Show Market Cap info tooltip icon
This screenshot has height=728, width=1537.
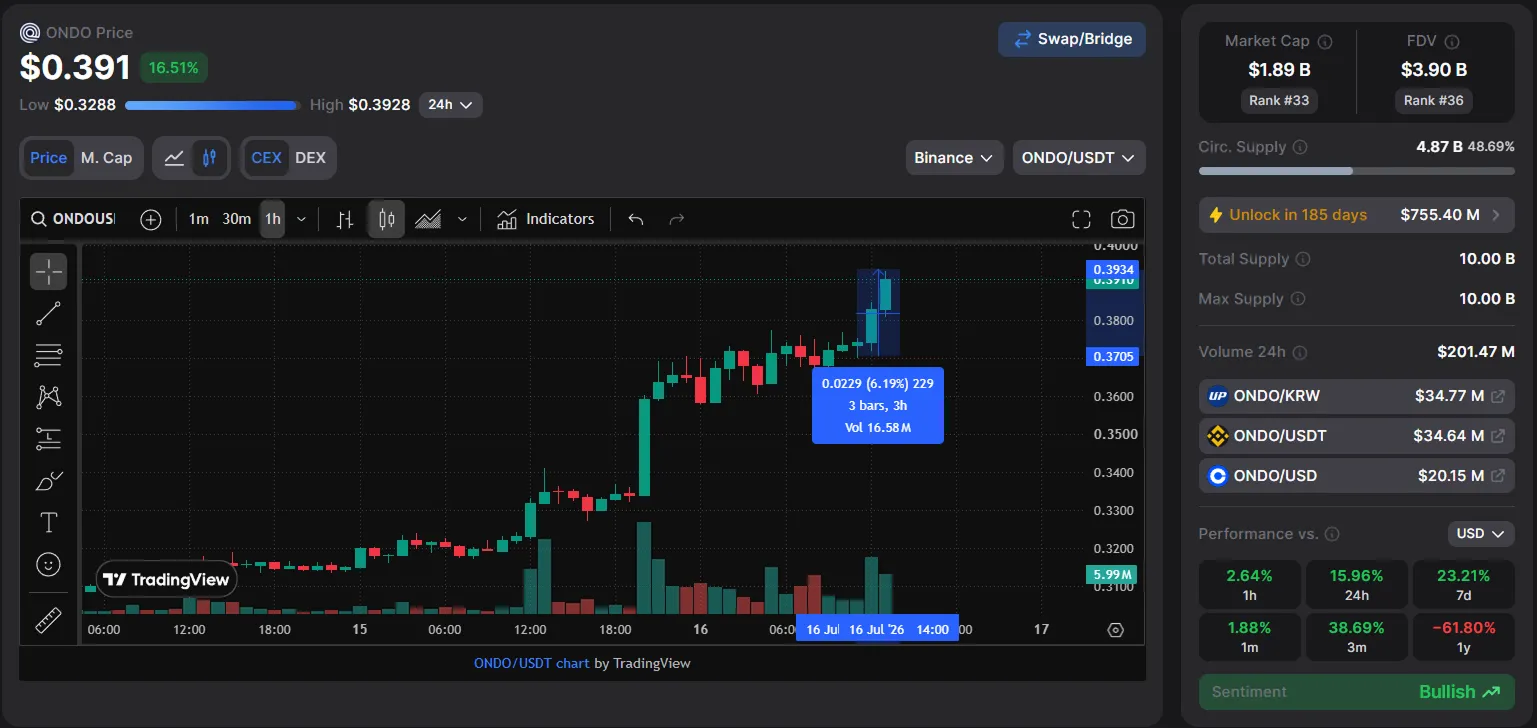point(1325,42)
